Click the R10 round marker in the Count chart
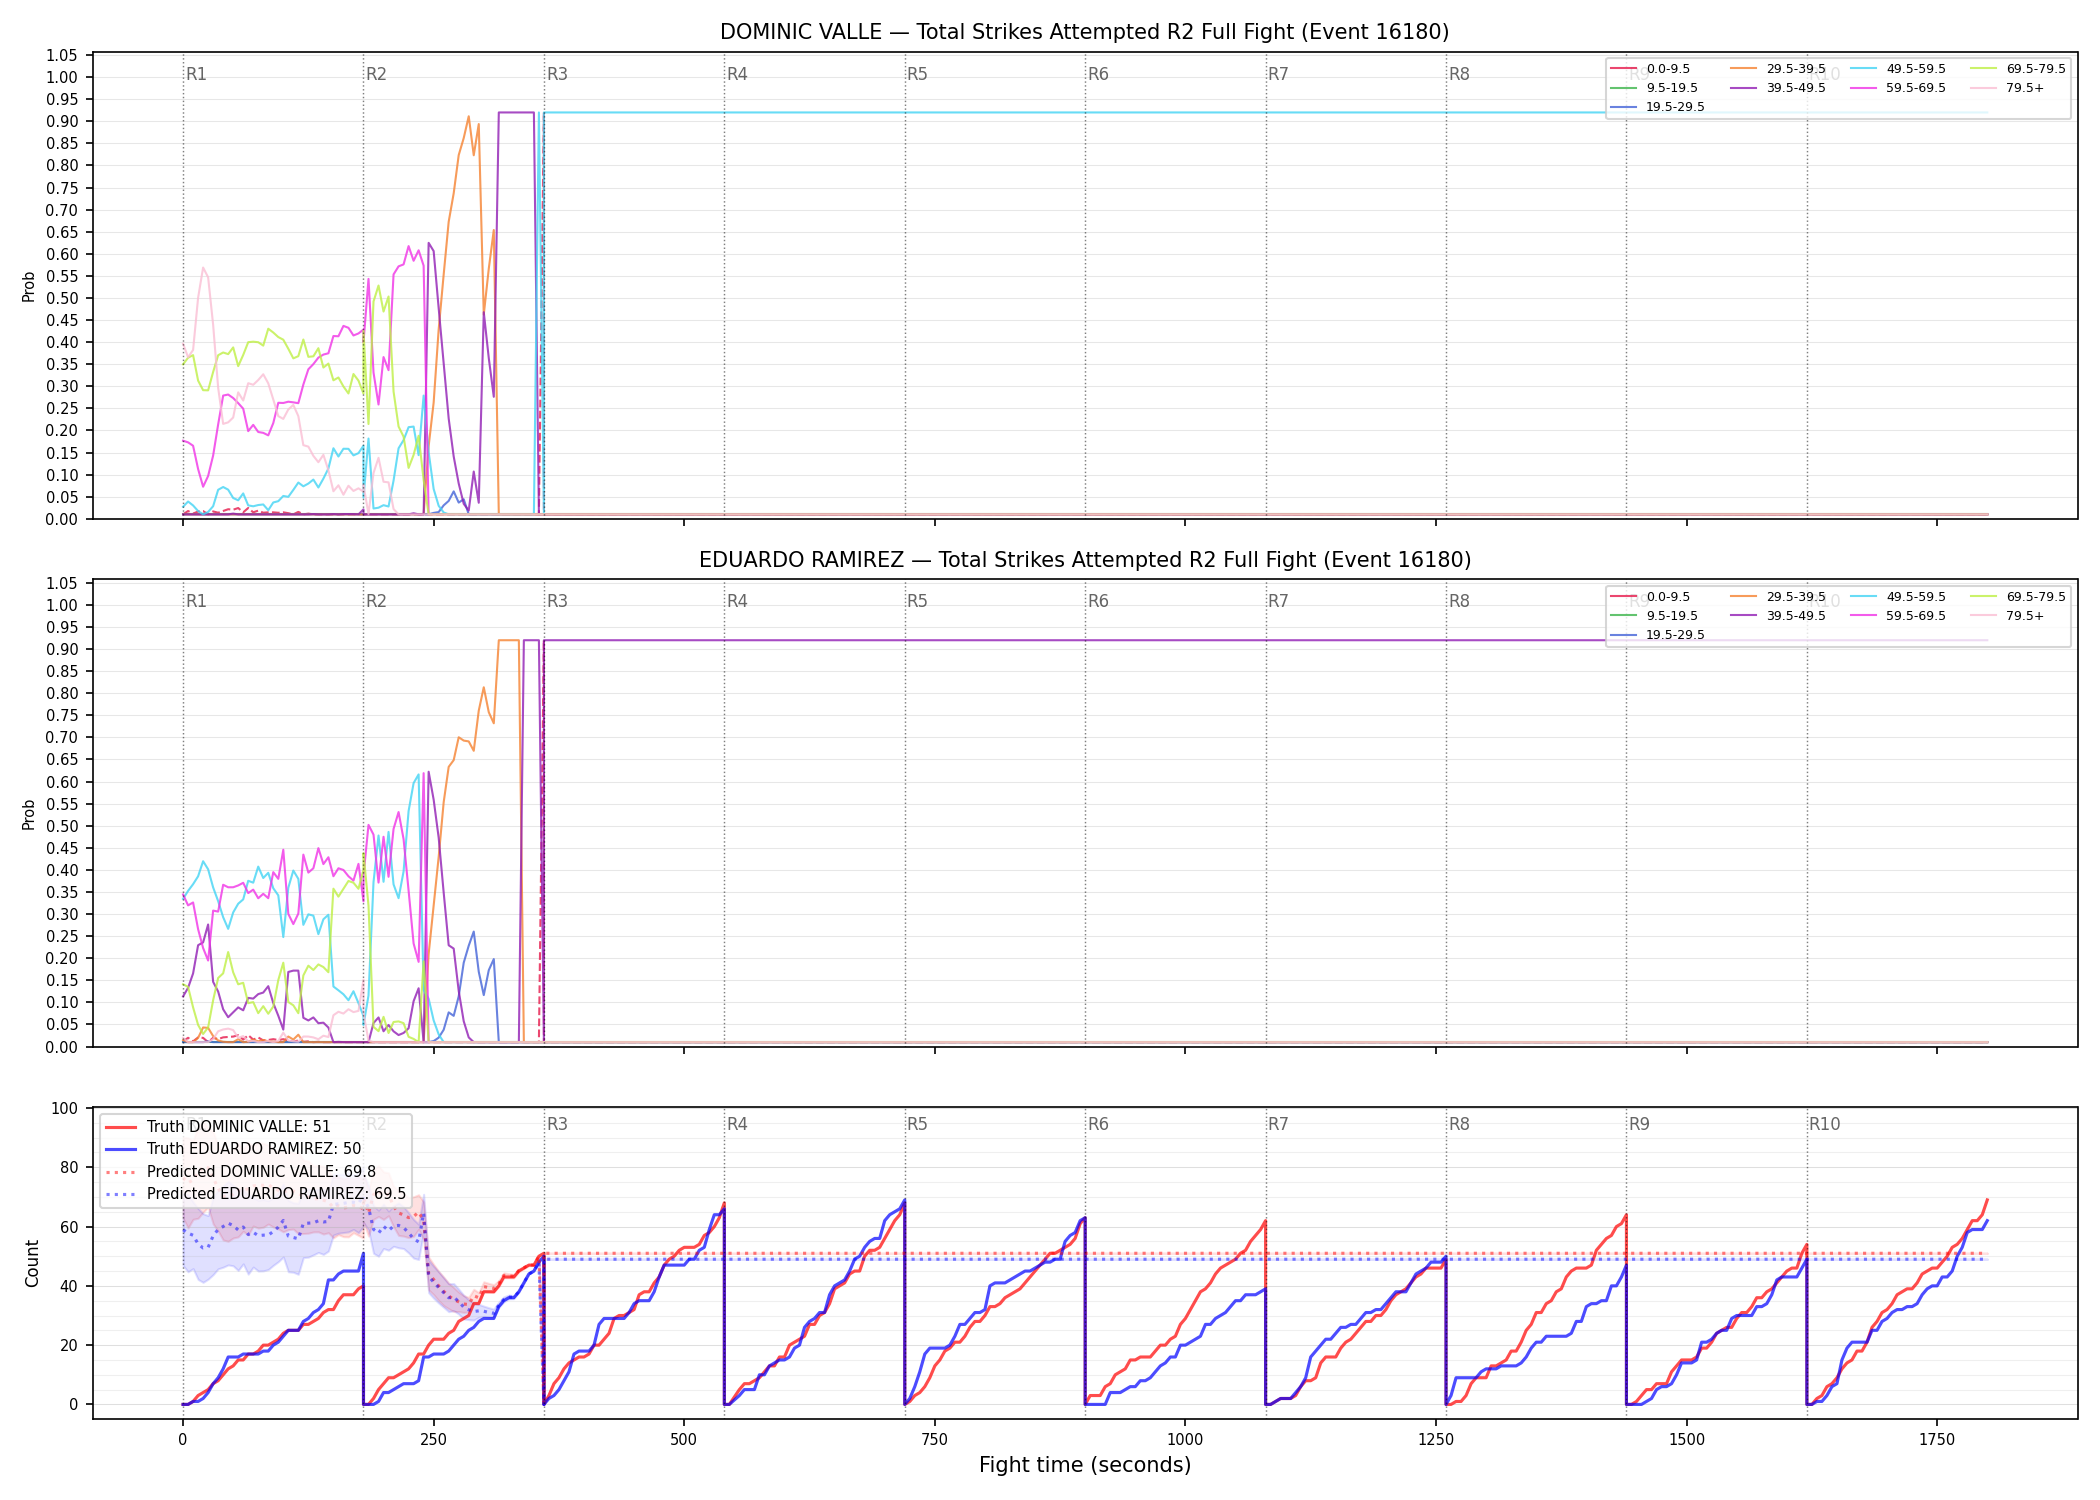 [x=1824, y=1124]
